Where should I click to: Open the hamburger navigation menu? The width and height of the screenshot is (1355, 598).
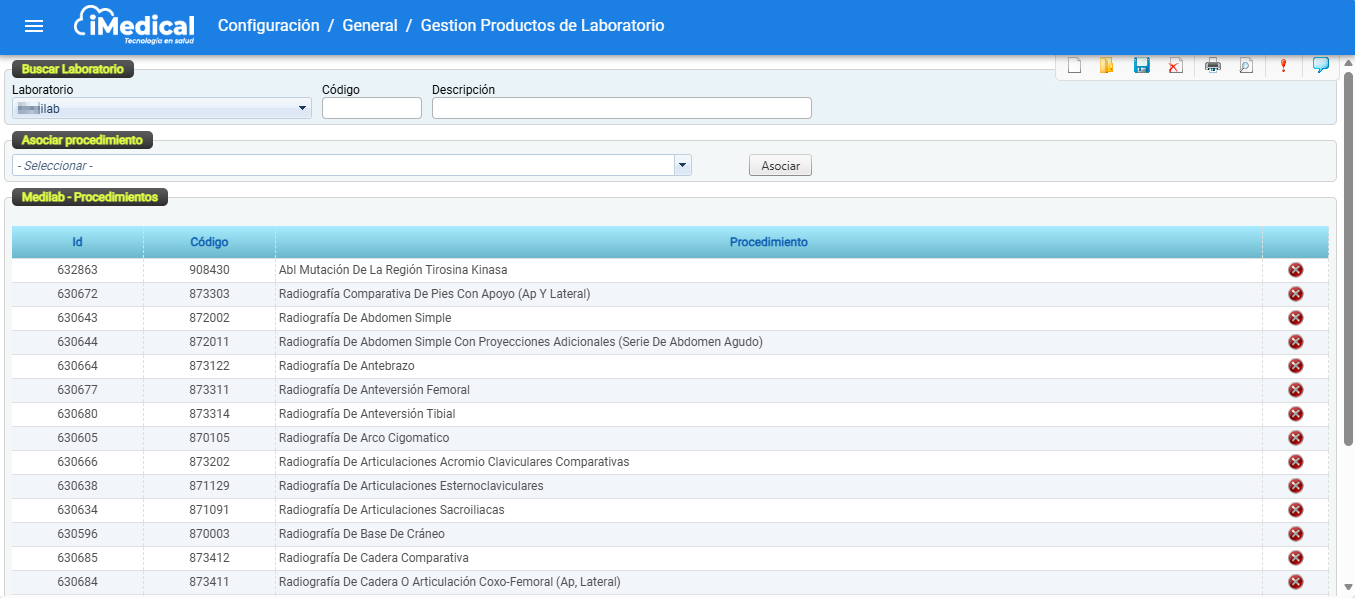click(x=34, y=26)
